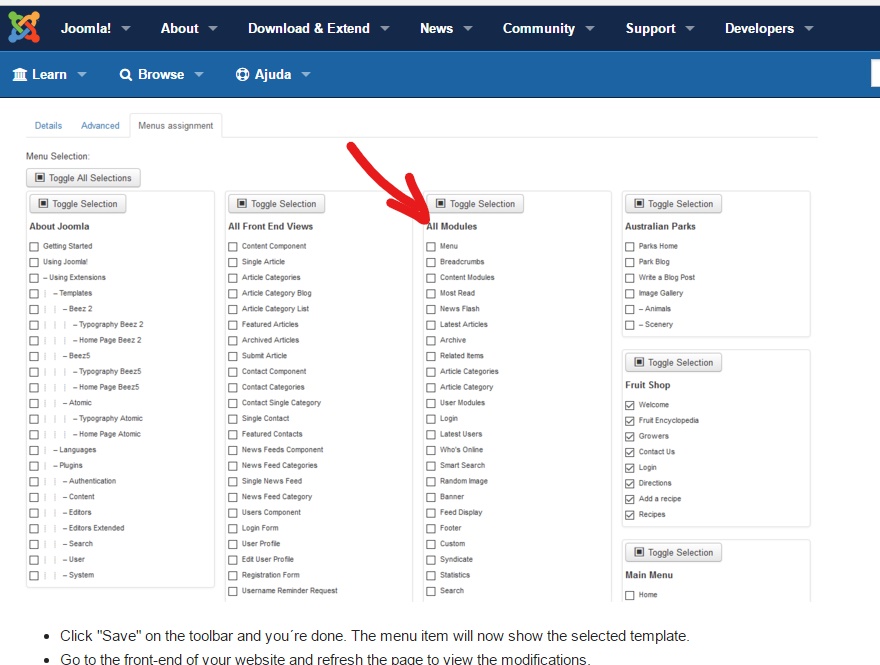Image resolution: width=880 pixels, height=665 pixels.
Task: Click the Learn building icon
Action: (20, 74)
